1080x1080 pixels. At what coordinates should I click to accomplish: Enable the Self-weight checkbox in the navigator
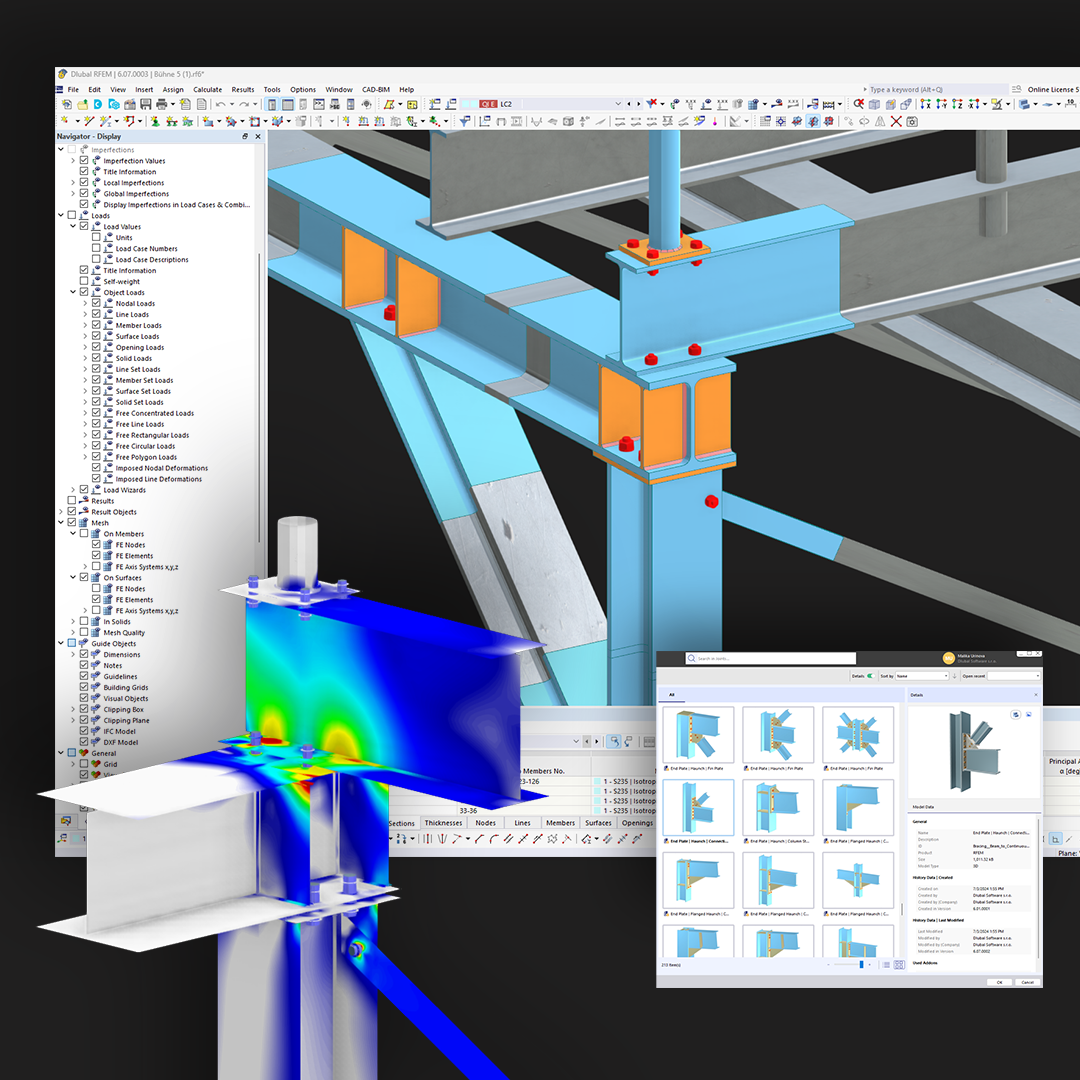click(x=83, y=281)
